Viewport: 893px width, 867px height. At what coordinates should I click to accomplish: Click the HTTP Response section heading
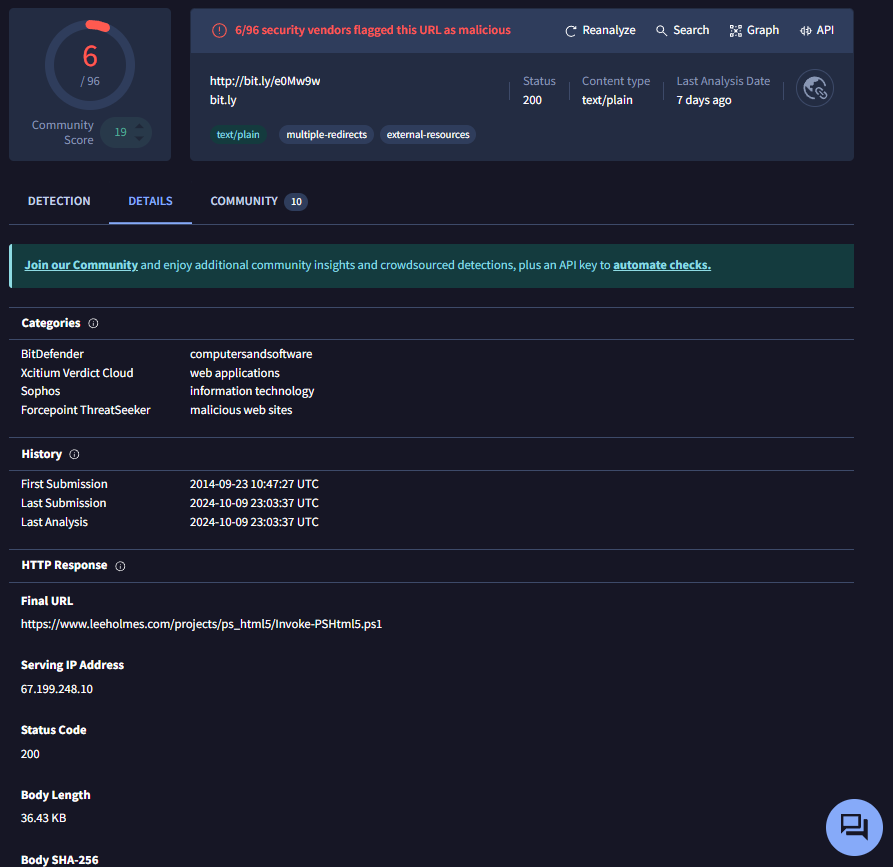coord(64,566)
